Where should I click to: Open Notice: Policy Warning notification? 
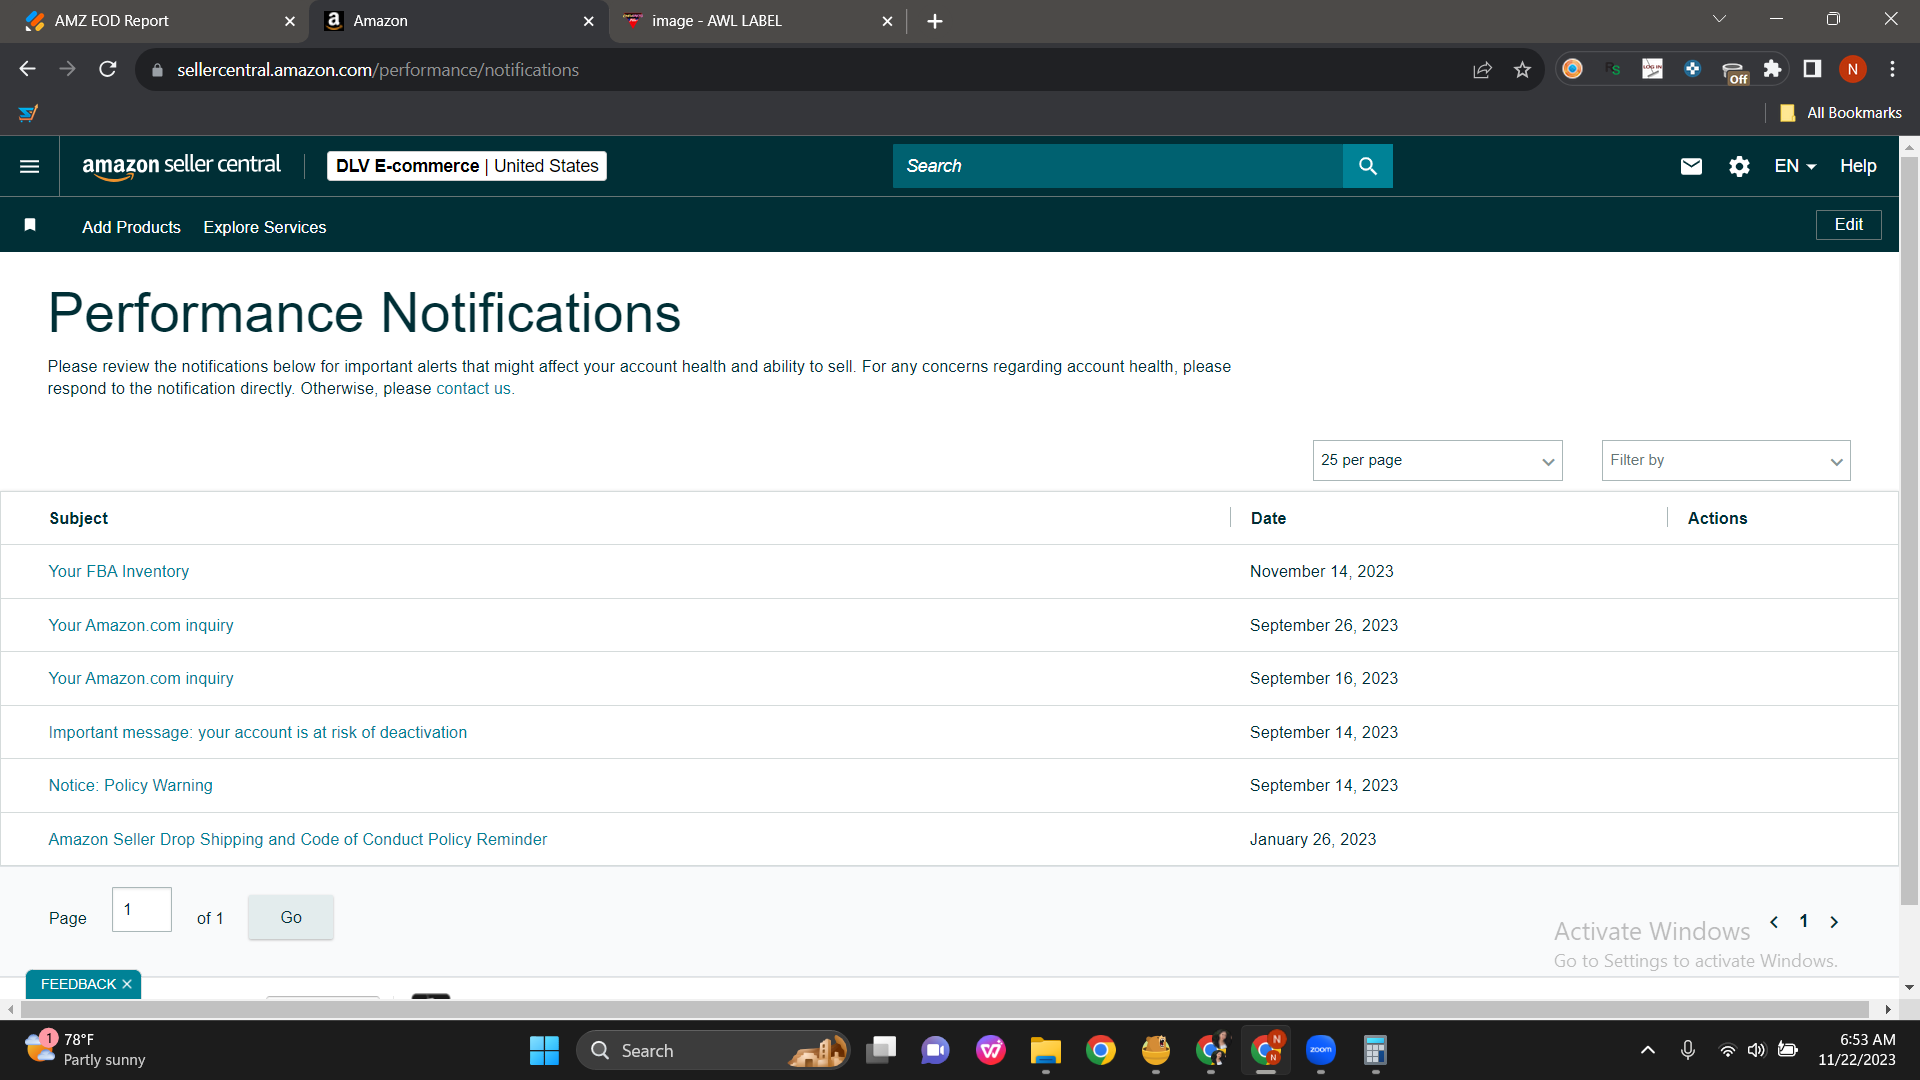[x=131, y=786]
